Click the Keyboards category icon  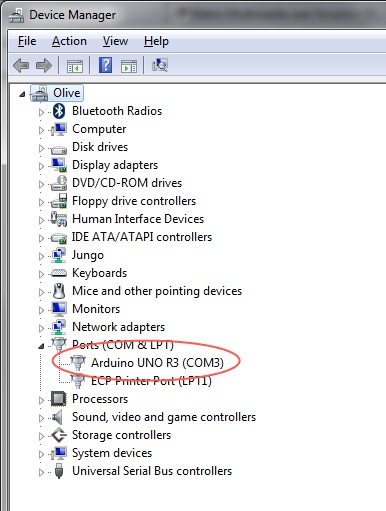tap(59, 273)
